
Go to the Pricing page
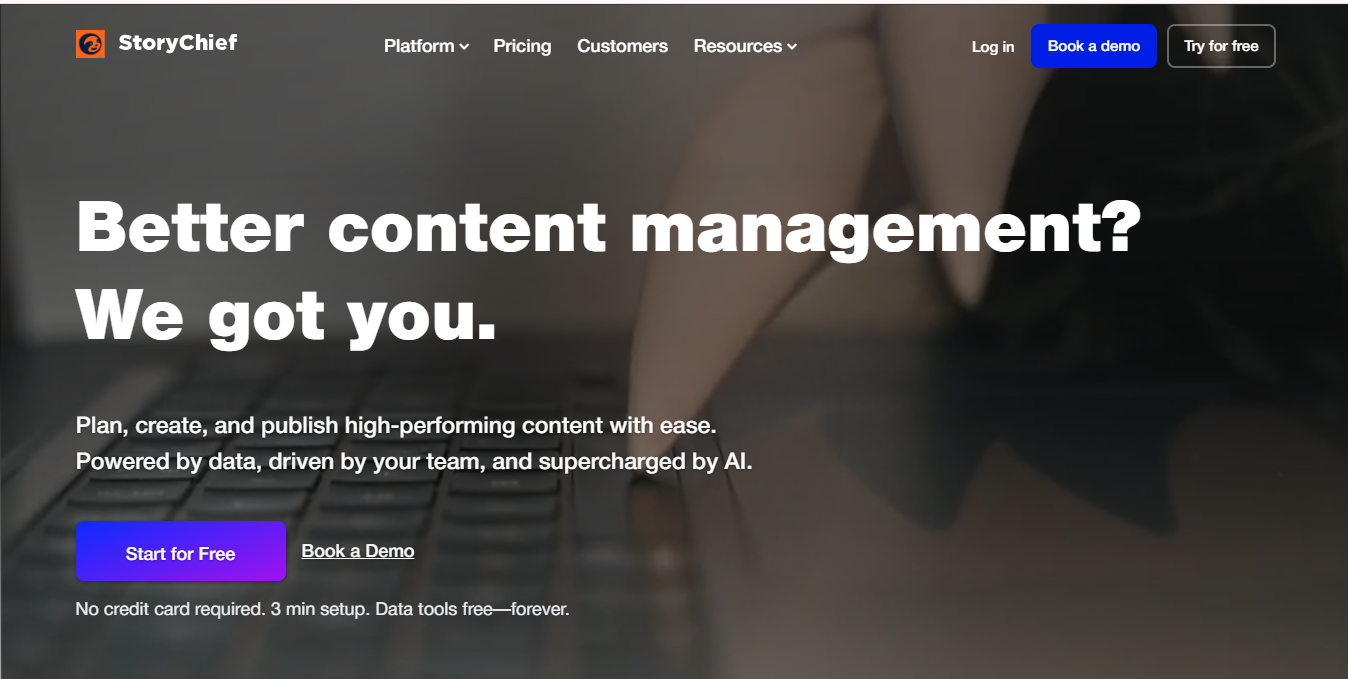[522, 46]
